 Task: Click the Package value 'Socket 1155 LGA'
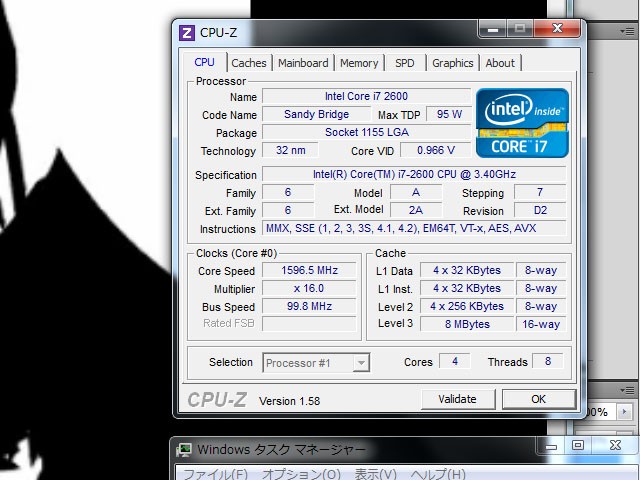pyautogui.click(x=366, y=132)
